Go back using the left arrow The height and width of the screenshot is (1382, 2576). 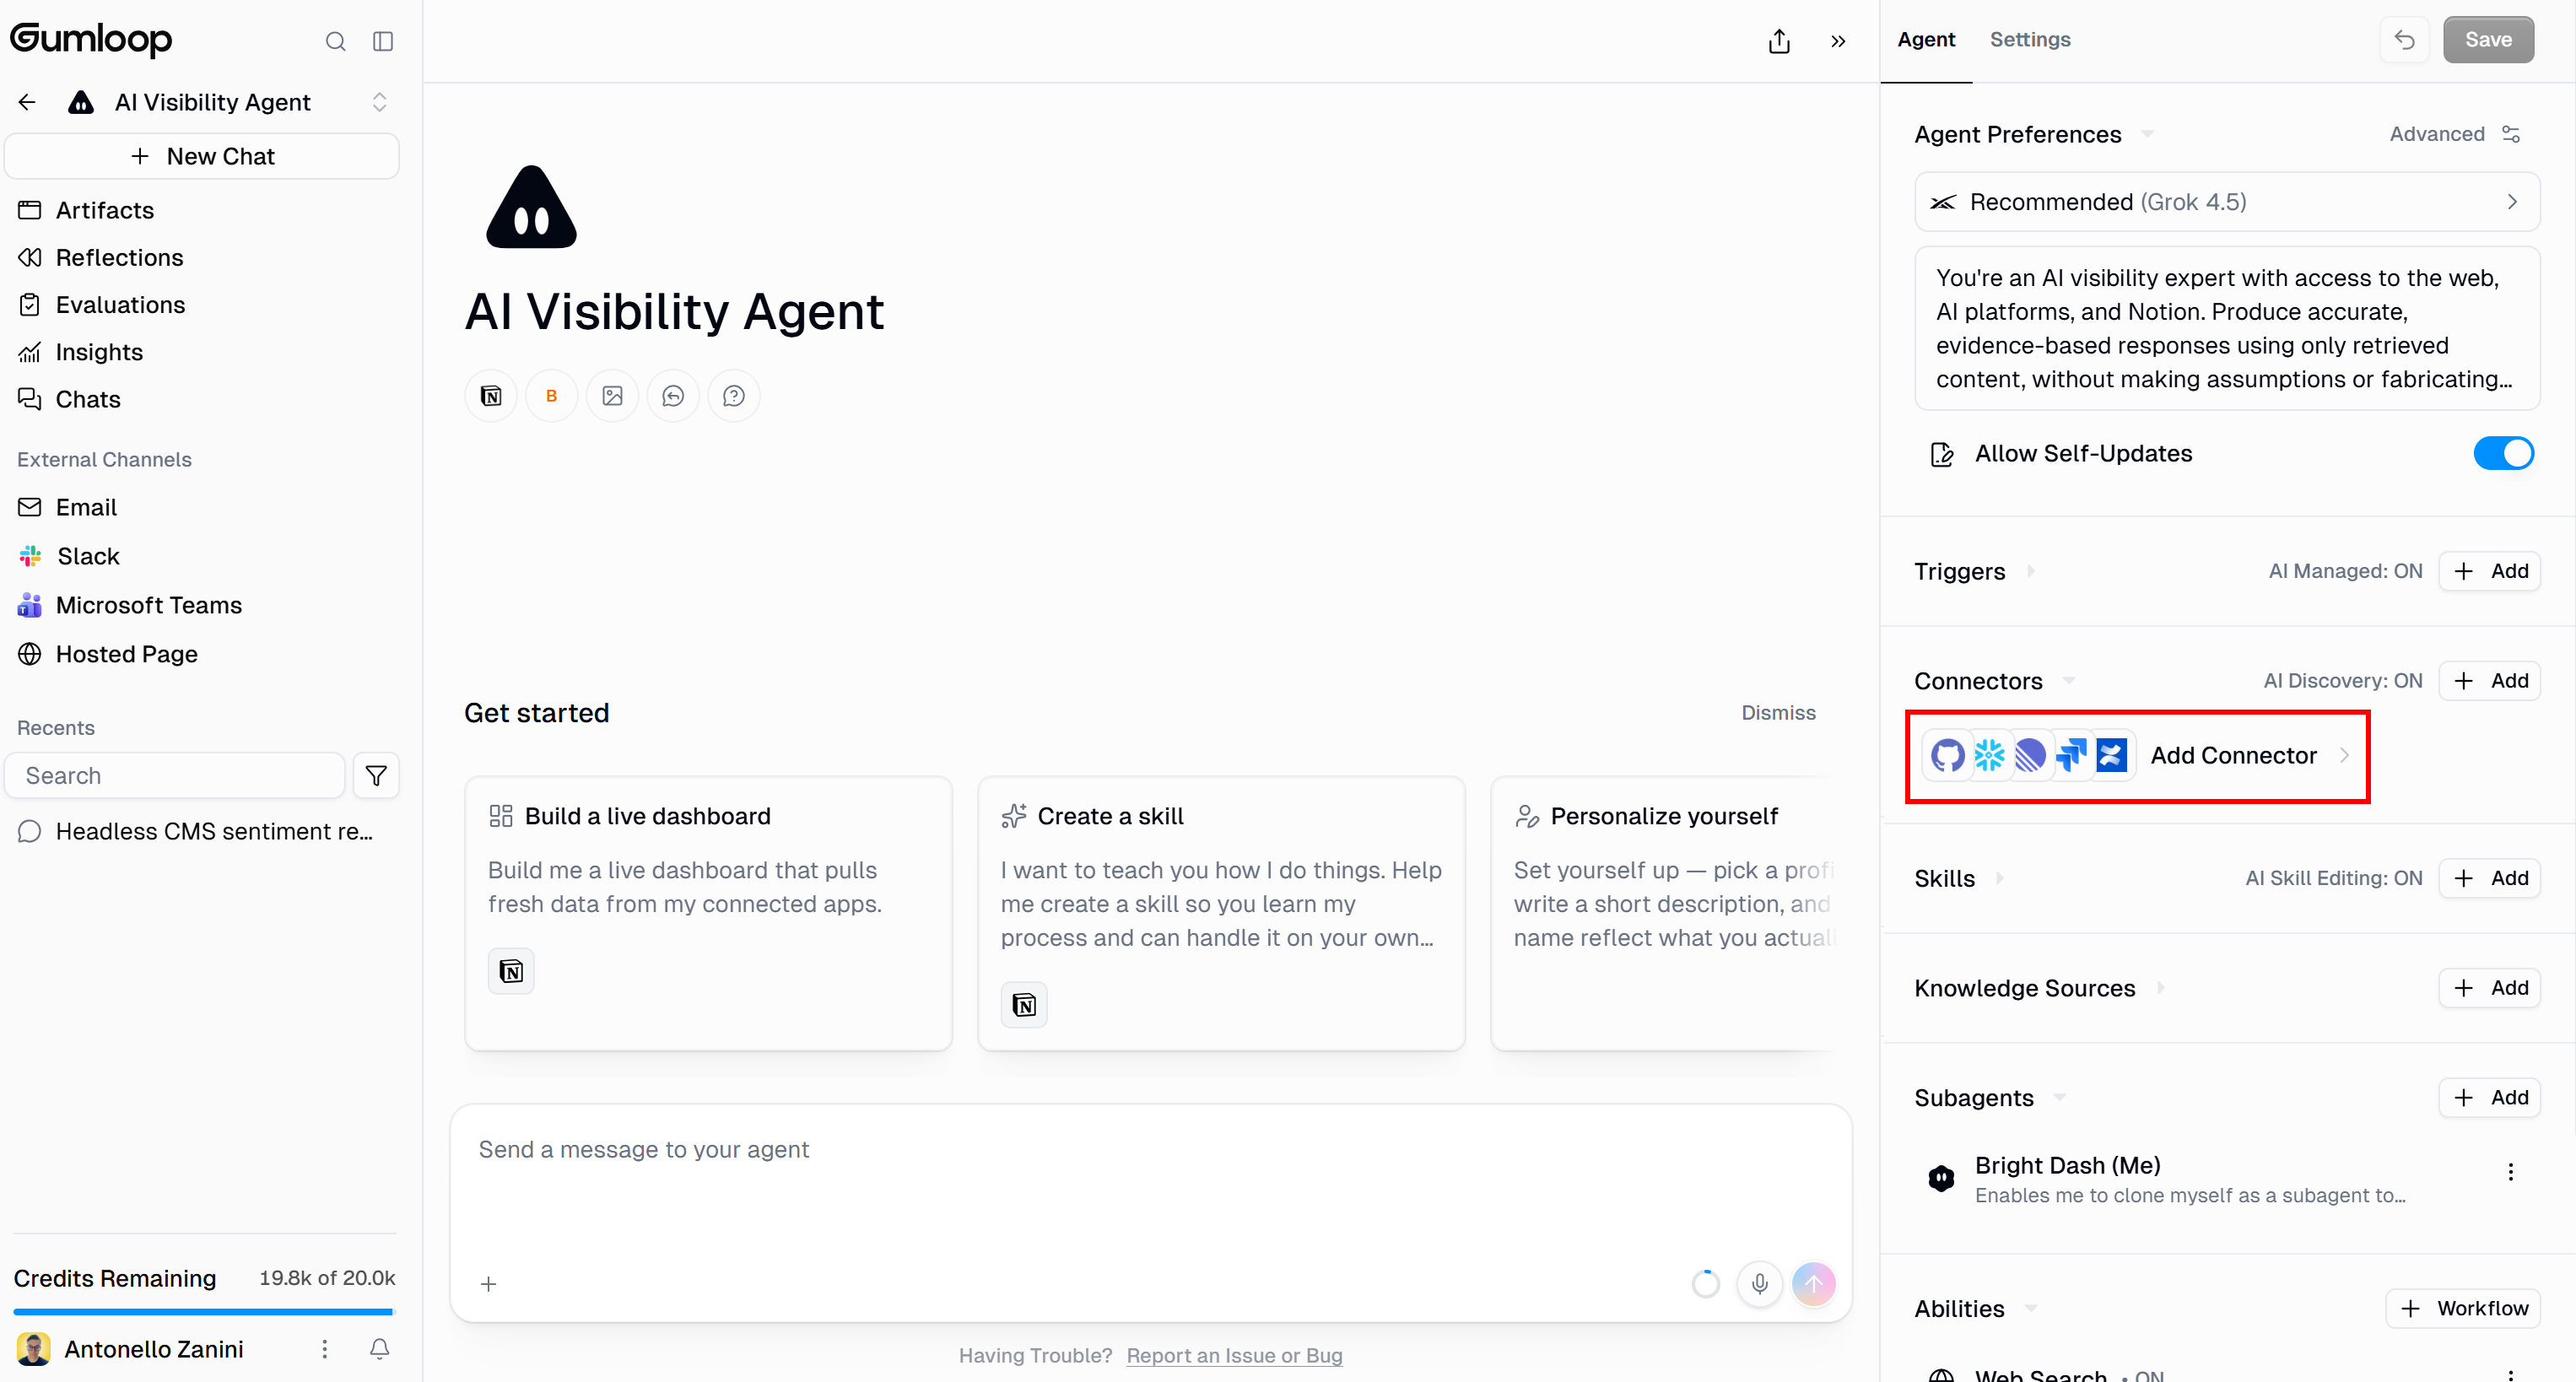click(x=27, y=102)
